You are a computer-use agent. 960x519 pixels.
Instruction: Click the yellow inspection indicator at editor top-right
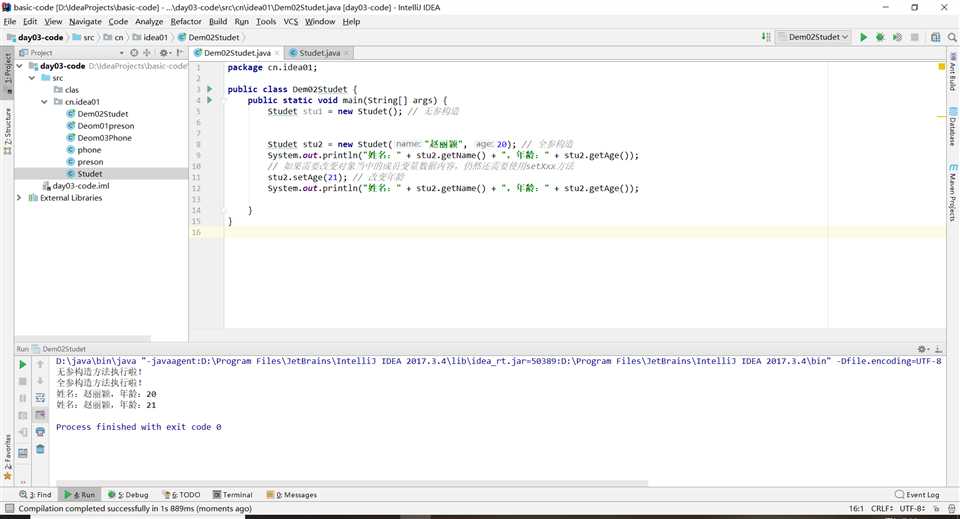(x=942, y=66)
